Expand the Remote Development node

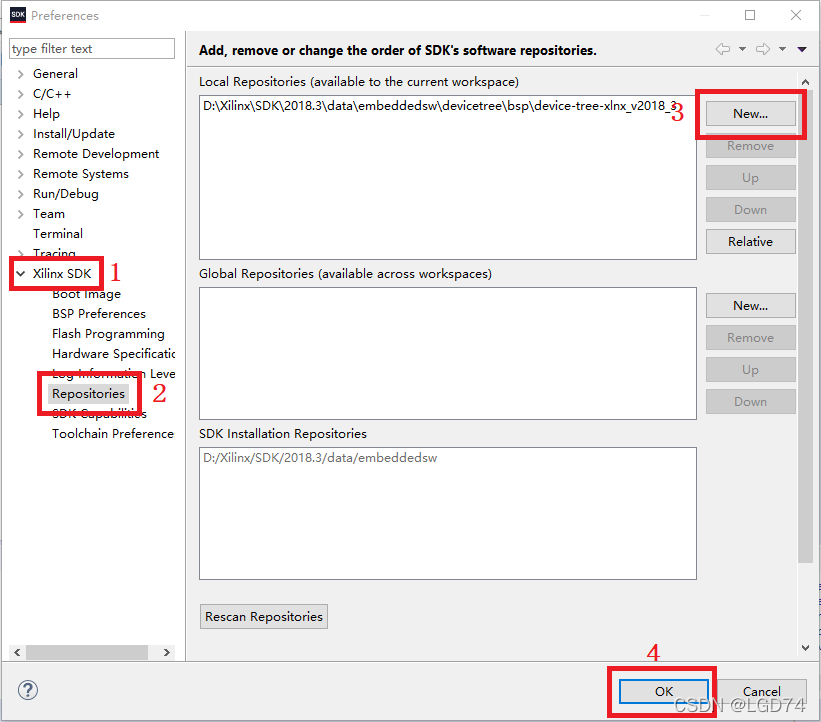(x=20, y=154)
